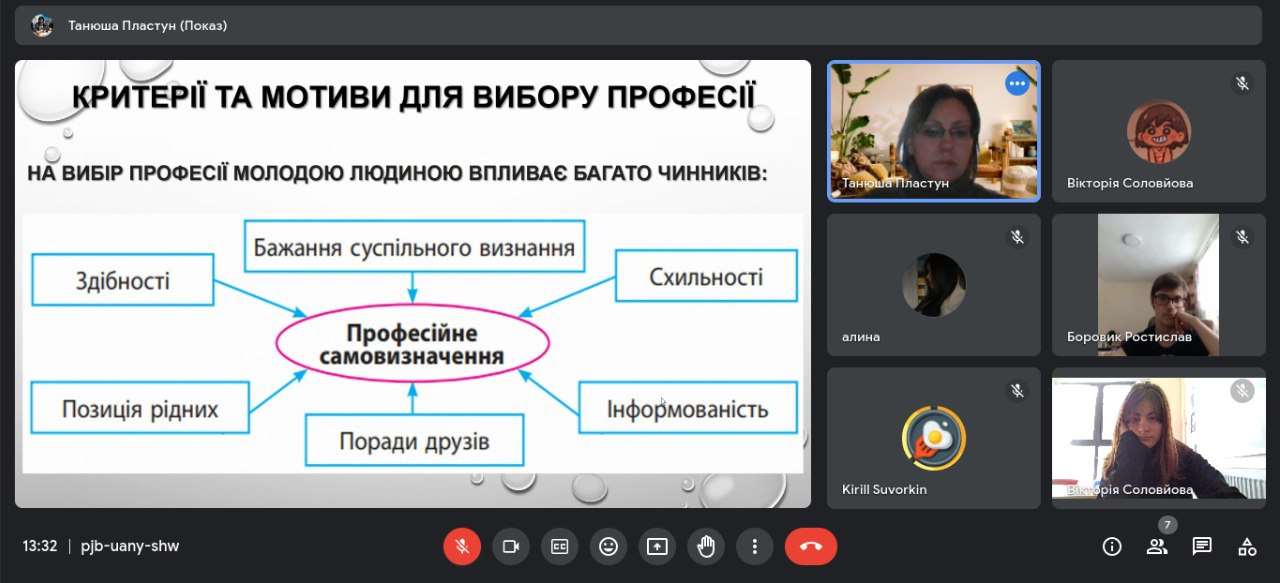Screen dimensions: 1280x583
Task: Open the chat messages panel
Action: pyautogui.click(x=1202, y=546)
